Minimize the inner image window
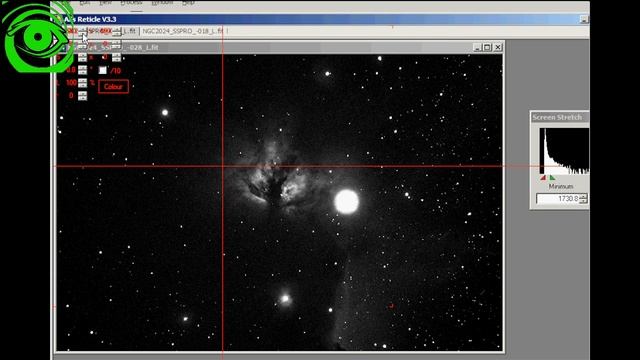Image resolution: width=640 pixels, height=360 pixels. [x=478, y=47]
